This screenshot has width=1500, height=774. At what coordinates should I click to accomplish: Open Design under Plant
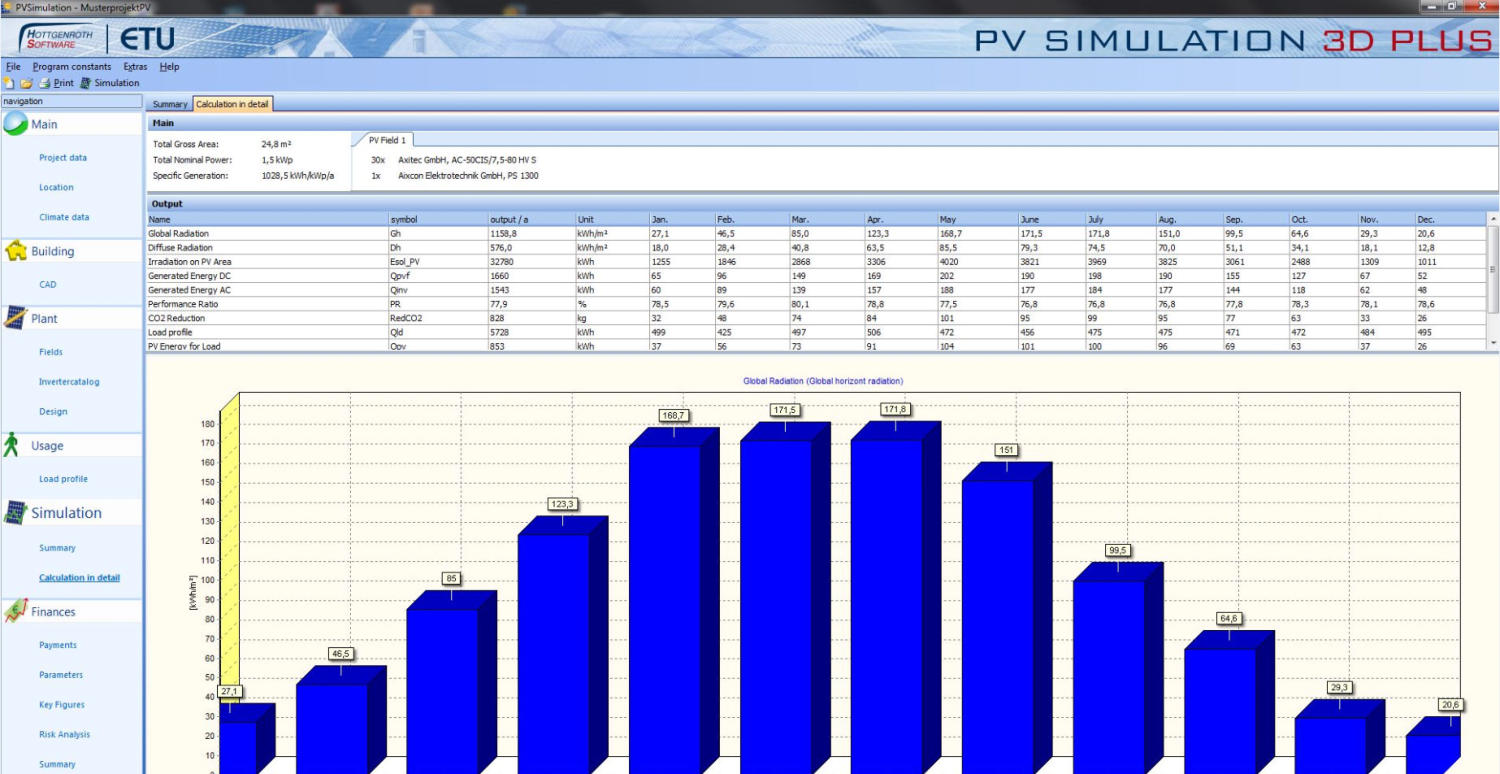[x=53, y=411]
